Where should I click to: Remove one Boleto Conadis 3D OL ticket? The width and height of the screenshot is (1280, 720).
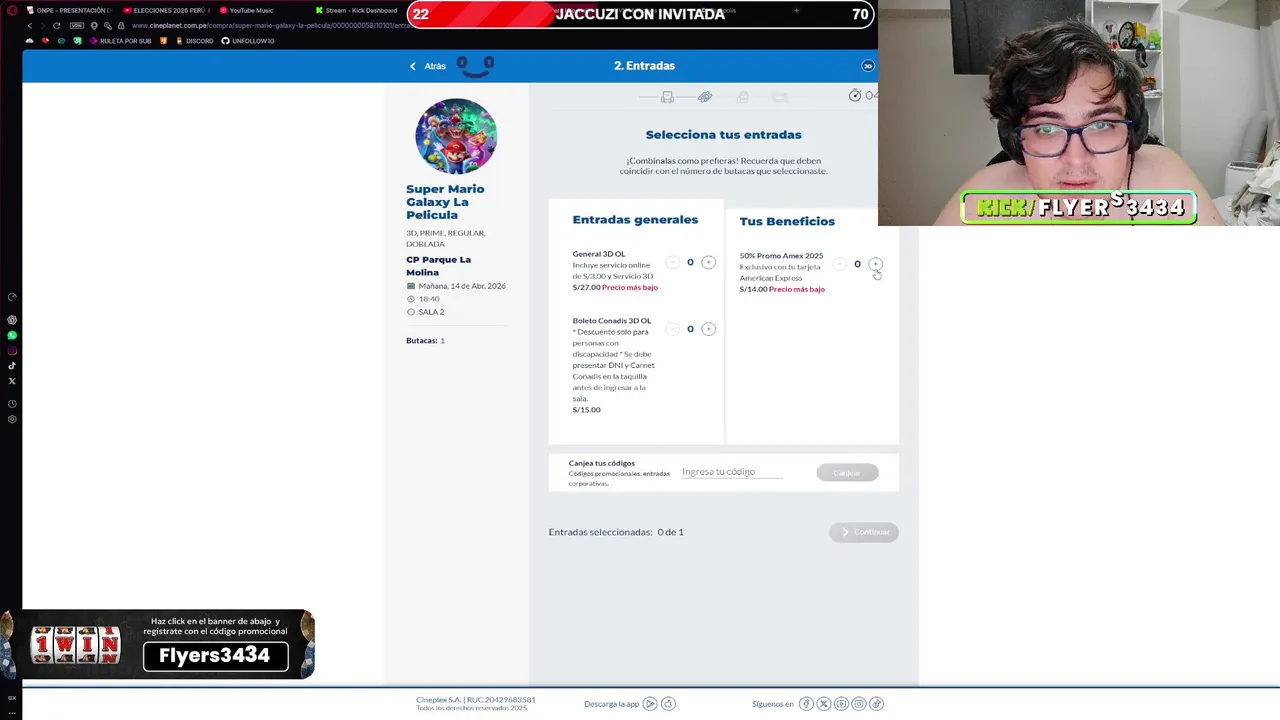[672, 329]
